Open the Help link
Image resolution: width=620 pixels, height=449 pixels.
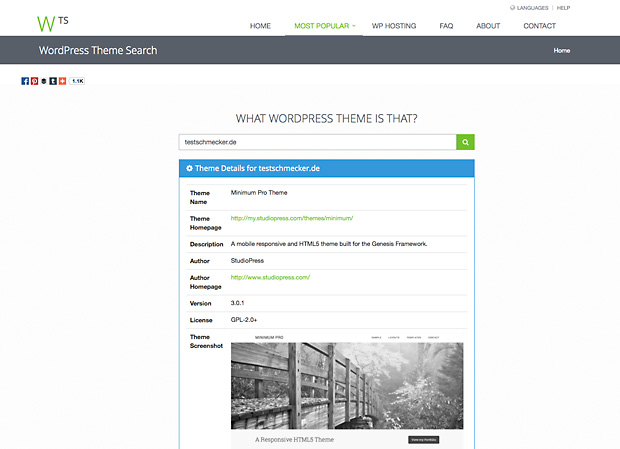(563, 8)
